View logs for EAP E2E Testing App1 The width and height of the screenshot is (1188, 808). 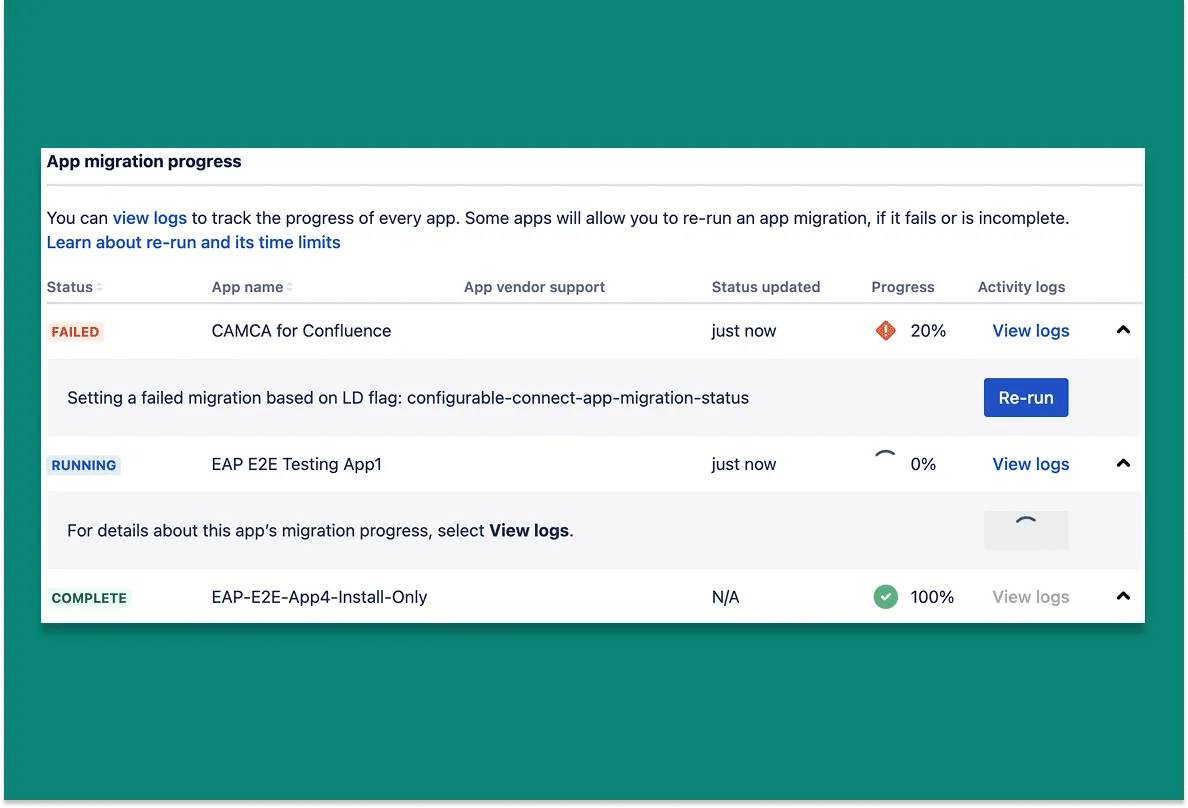pyautogui.click(x=1030, y=464)
